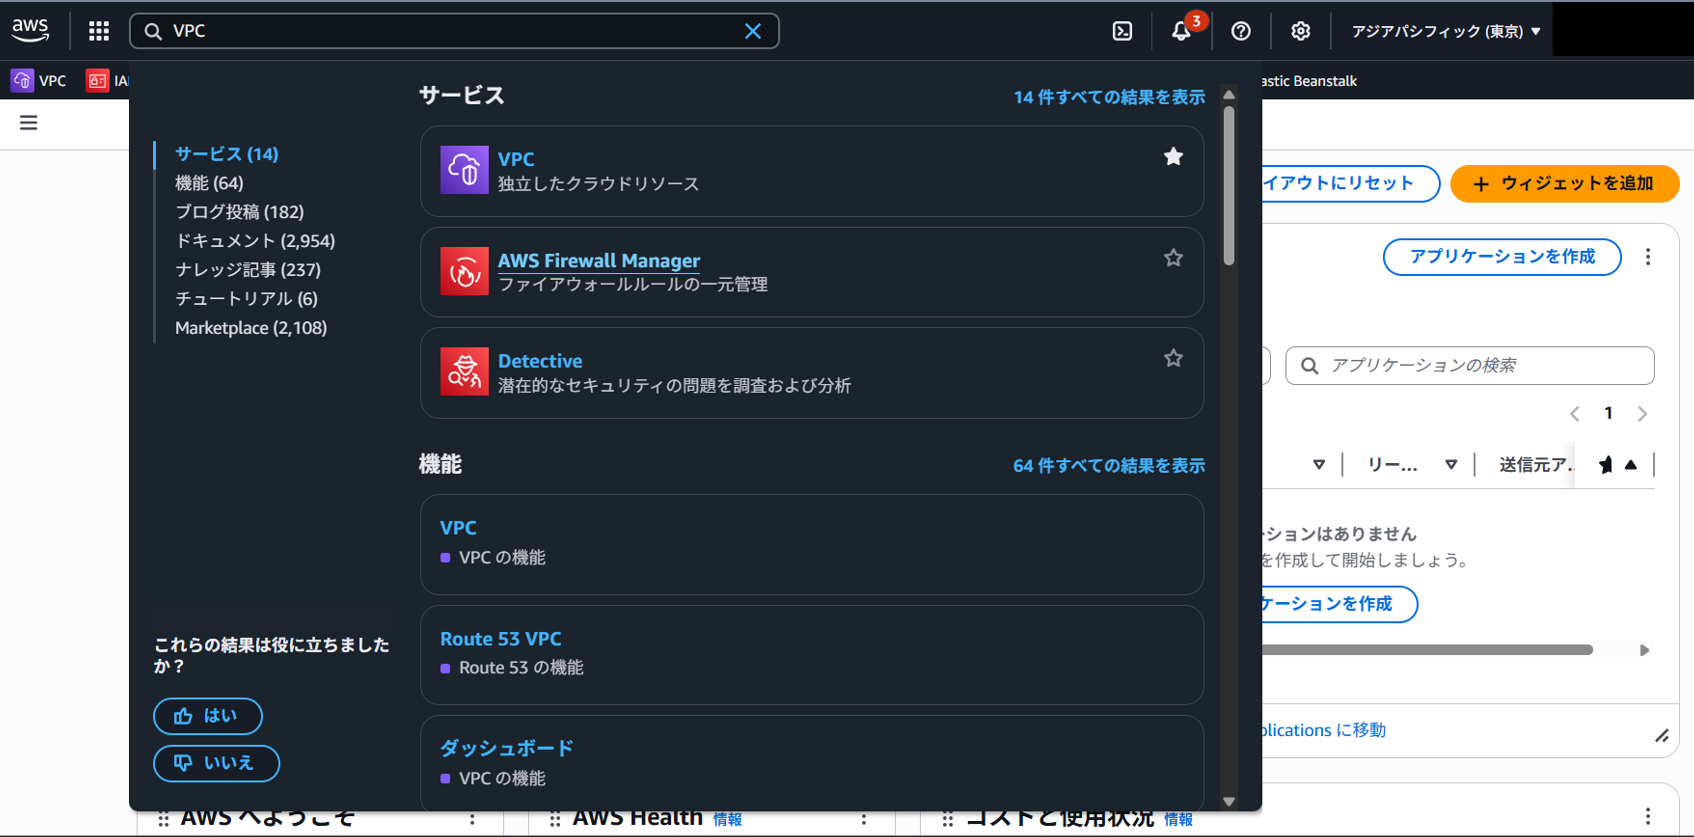The image size is (1694, 837).
Task: Click the search results vertical scrollbar
Action: click(x=1229, y=186)
